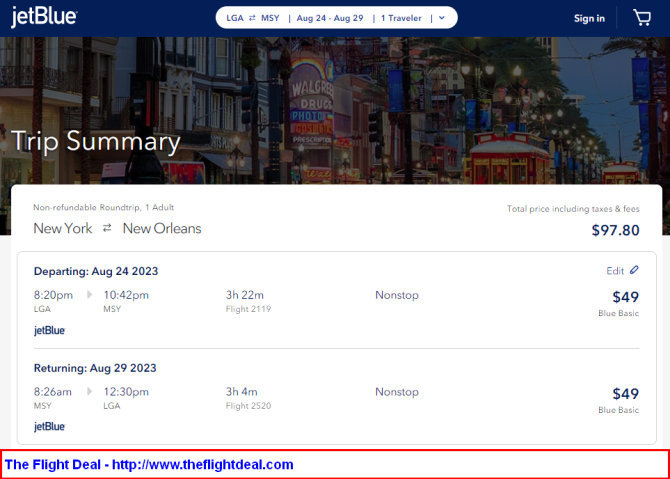Screen dimensions: 670x479
Task: Click New York origin name
Action: pyautogui.click(x=63, y=229)
